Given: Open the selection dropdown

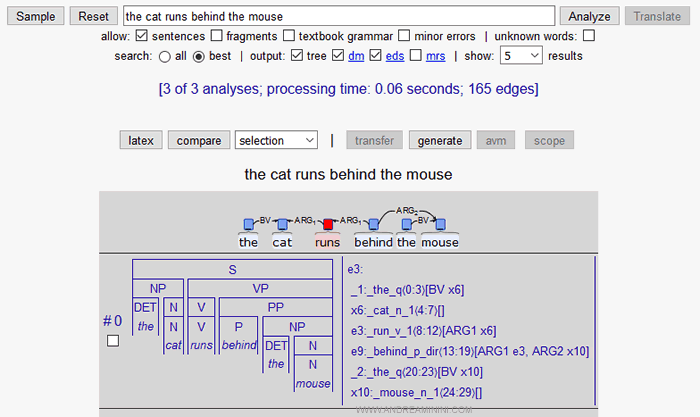Looking at the screenshot, I should (277, 141).
